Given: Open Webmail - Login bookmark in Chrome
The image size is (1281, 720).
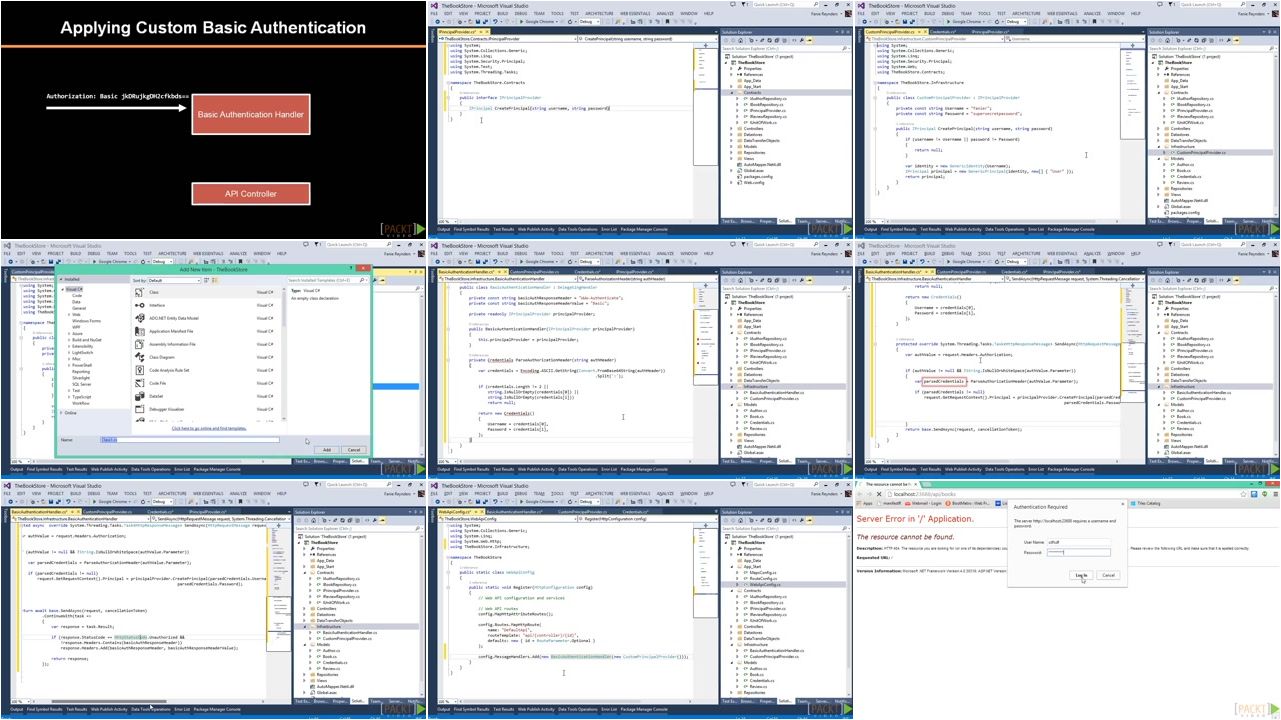Looking at the screenshot, I should (x=923, y=503).
